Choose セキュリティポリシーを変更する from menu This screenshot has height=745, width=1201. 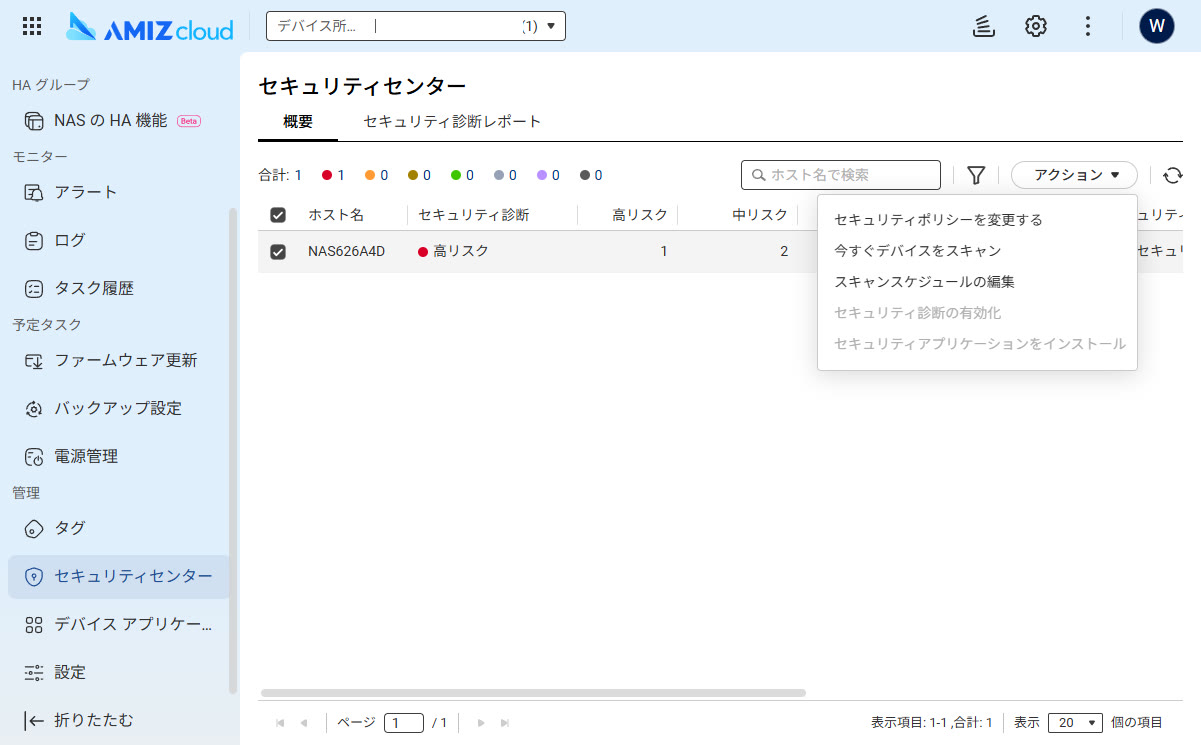(938, 220)
